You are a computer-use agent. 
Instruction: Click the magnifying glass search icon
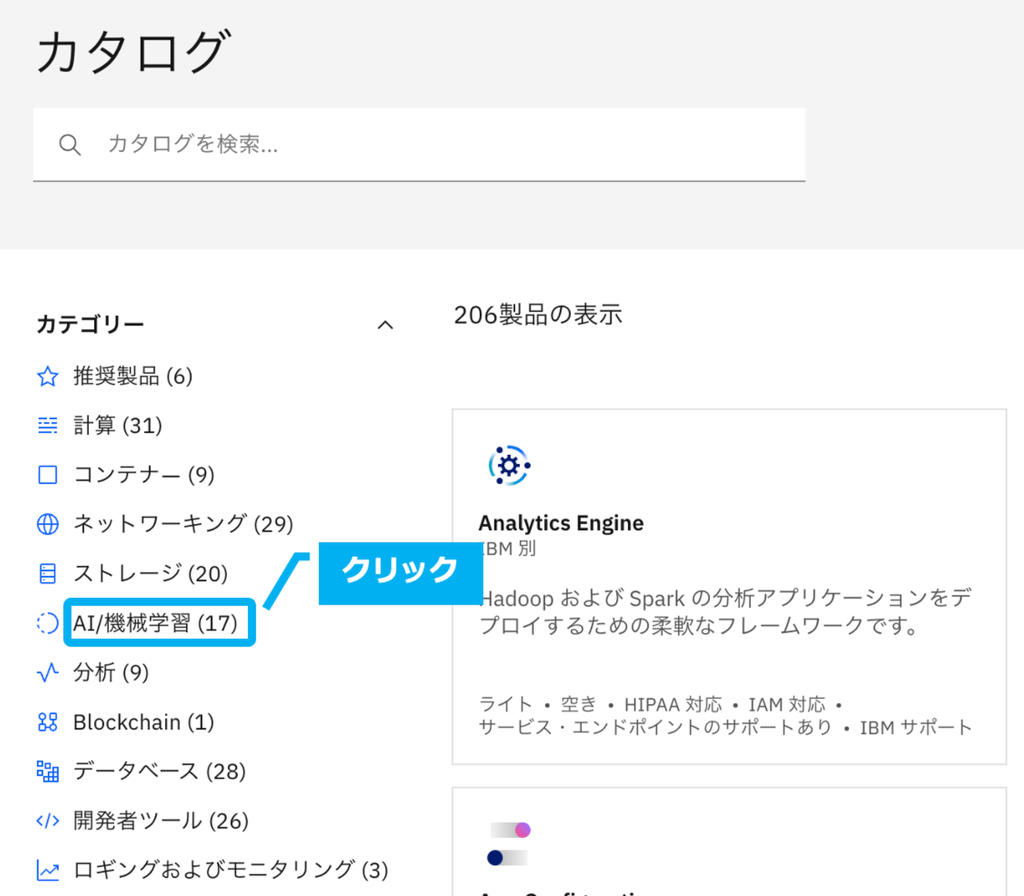[70, 144]
